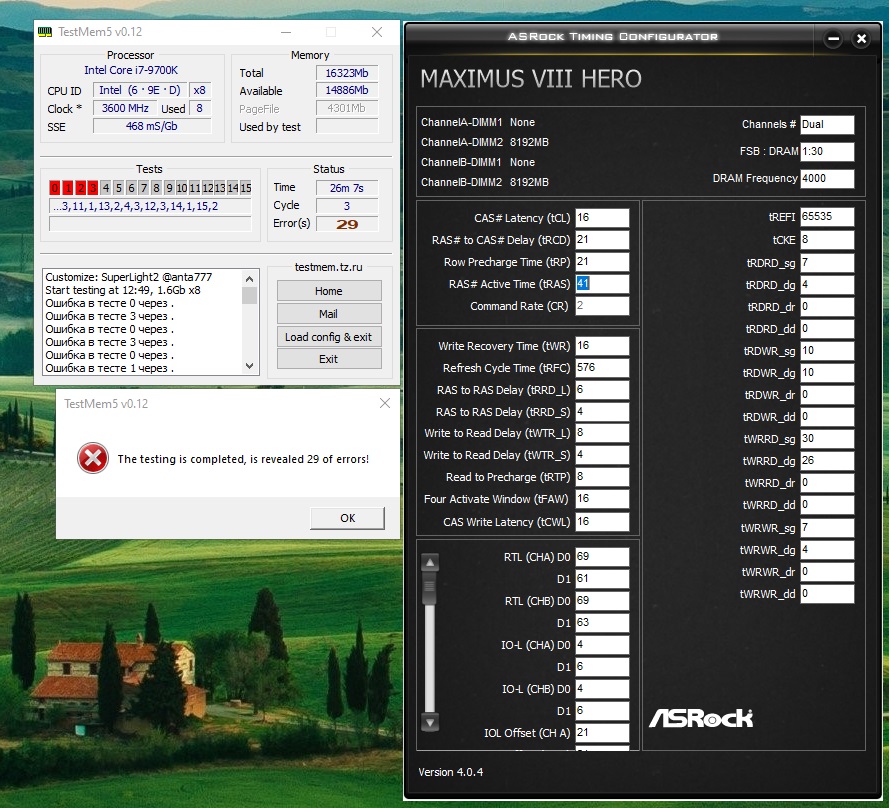Click the log scroll down arrow in TestMem5

tap(249, 366)
